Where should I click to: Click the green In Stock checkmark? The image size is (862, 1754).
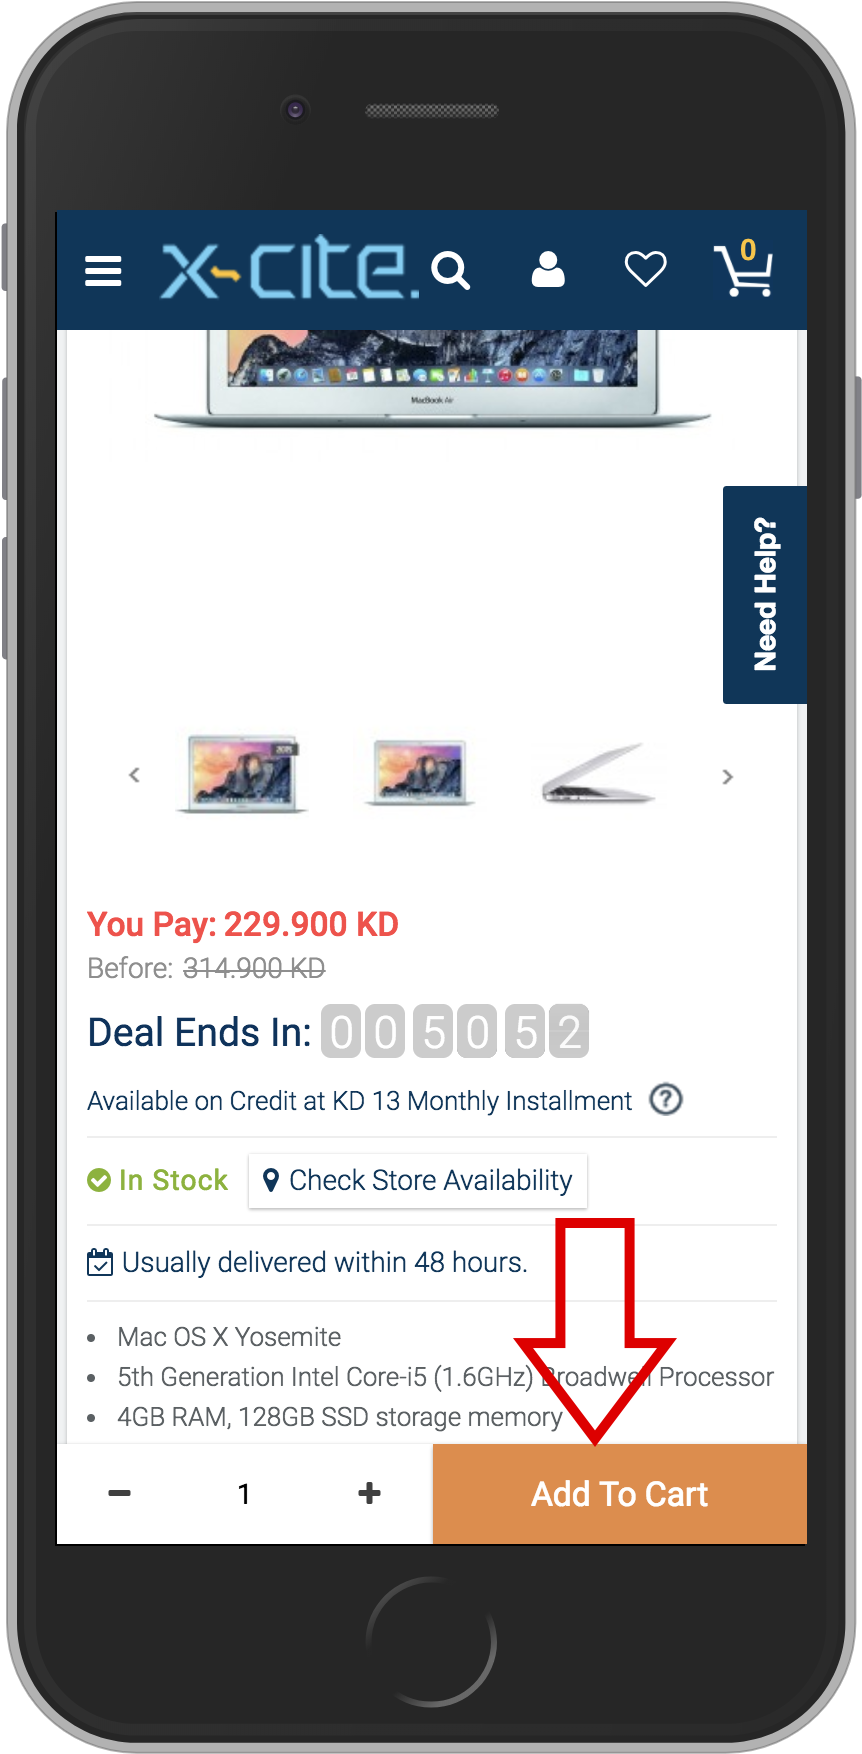[99, 1181]
